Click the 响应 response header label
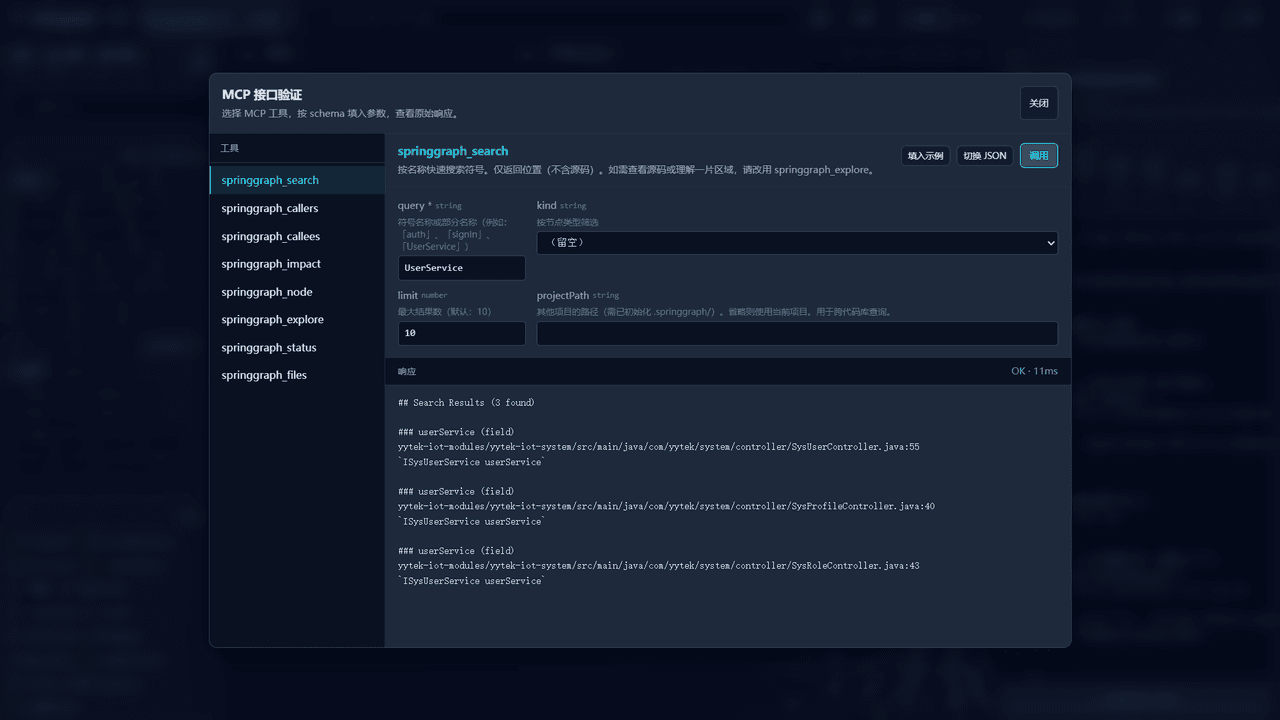Viewport: 1280px width, 720px height. click(407, 371)
